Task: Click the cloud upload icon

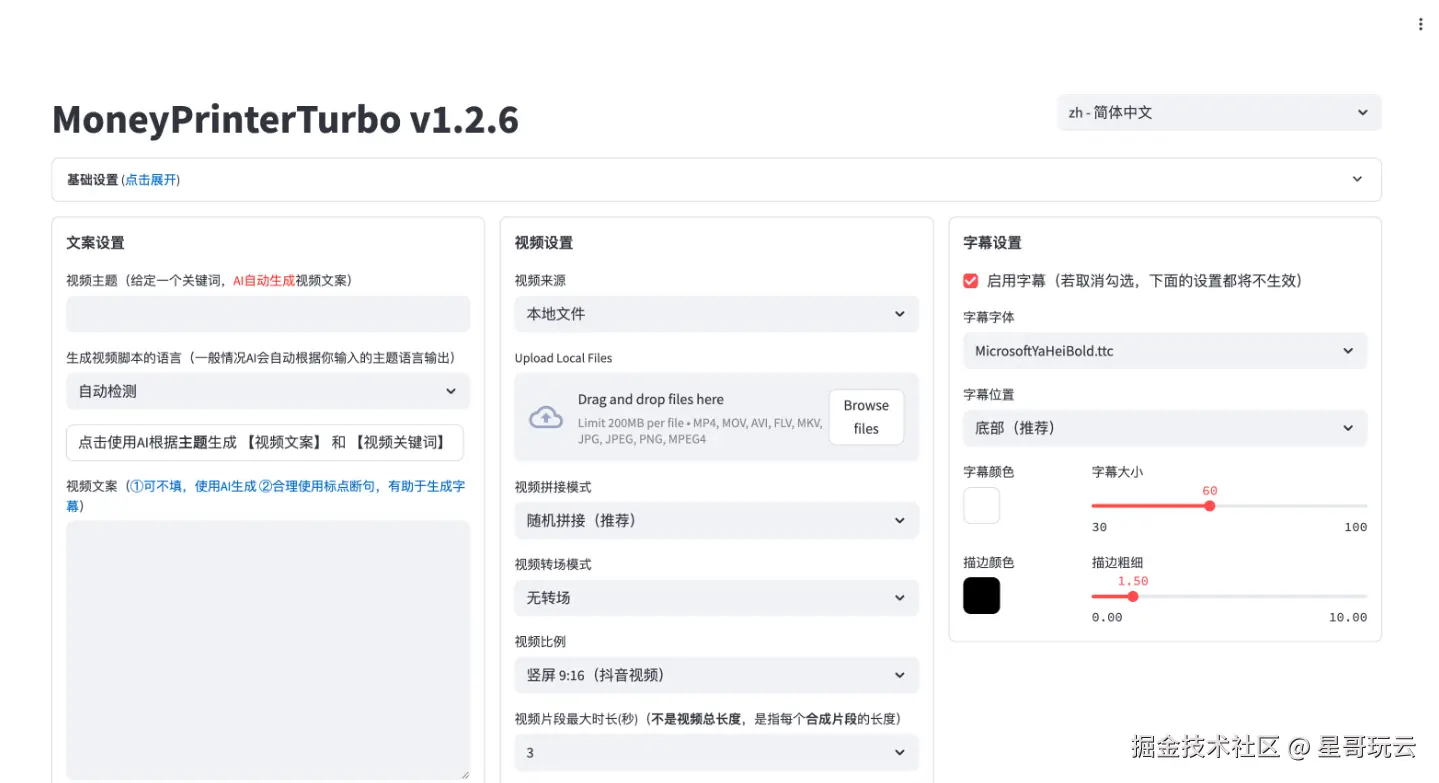Action: coord(545,418)
